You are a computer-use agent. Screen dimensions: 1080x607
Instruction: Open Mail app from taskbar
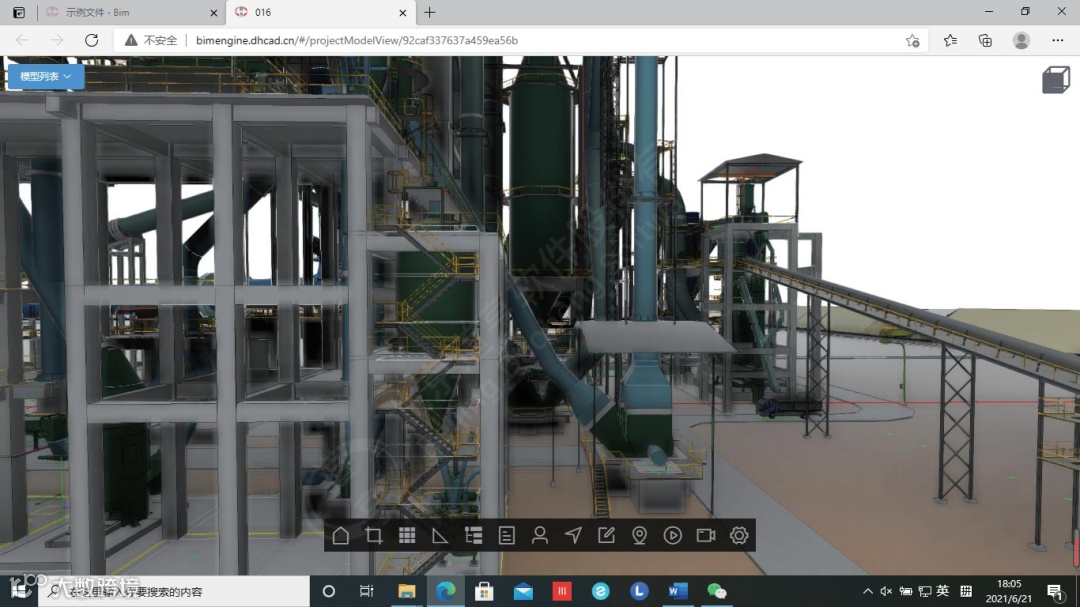click(523, 591)
